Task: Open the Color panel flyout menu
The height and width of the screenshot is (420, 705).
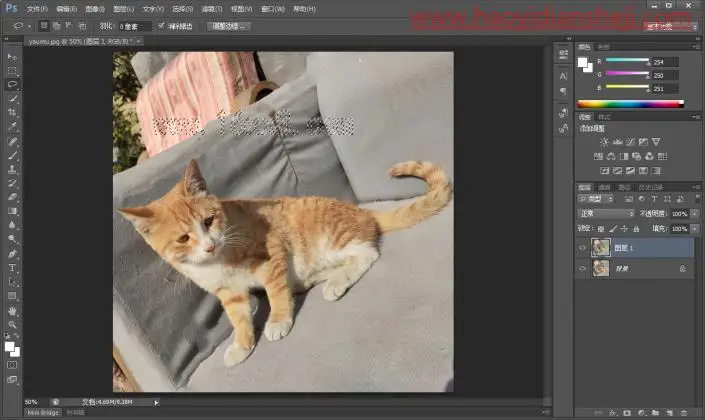Action: [697, 47]
